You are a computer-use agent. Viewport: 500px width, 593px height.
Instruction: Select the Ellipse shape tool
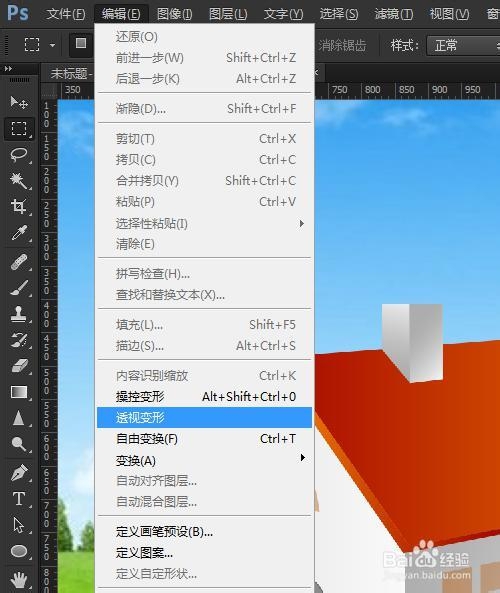19,551
